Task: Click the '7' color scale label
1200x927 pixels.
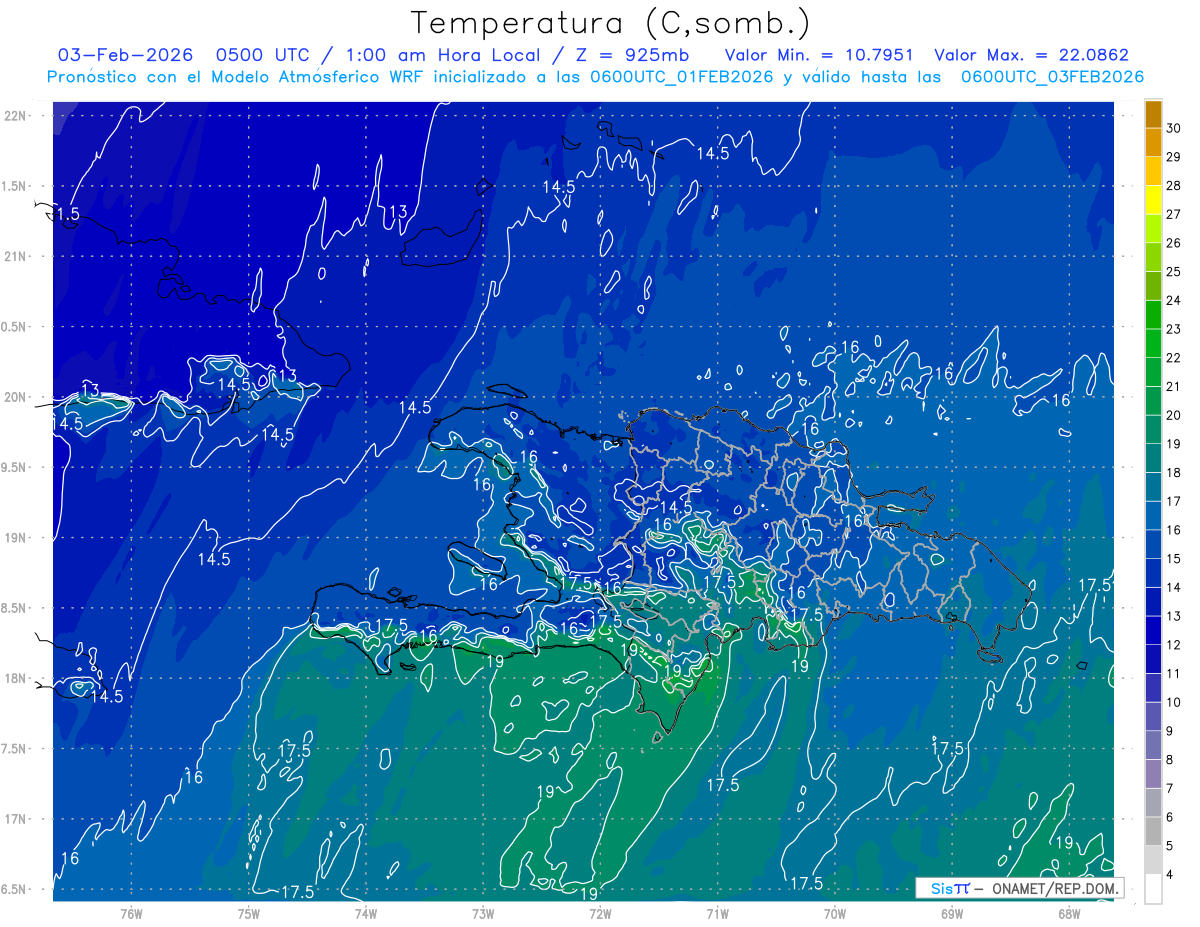Action: [1170, 788]
